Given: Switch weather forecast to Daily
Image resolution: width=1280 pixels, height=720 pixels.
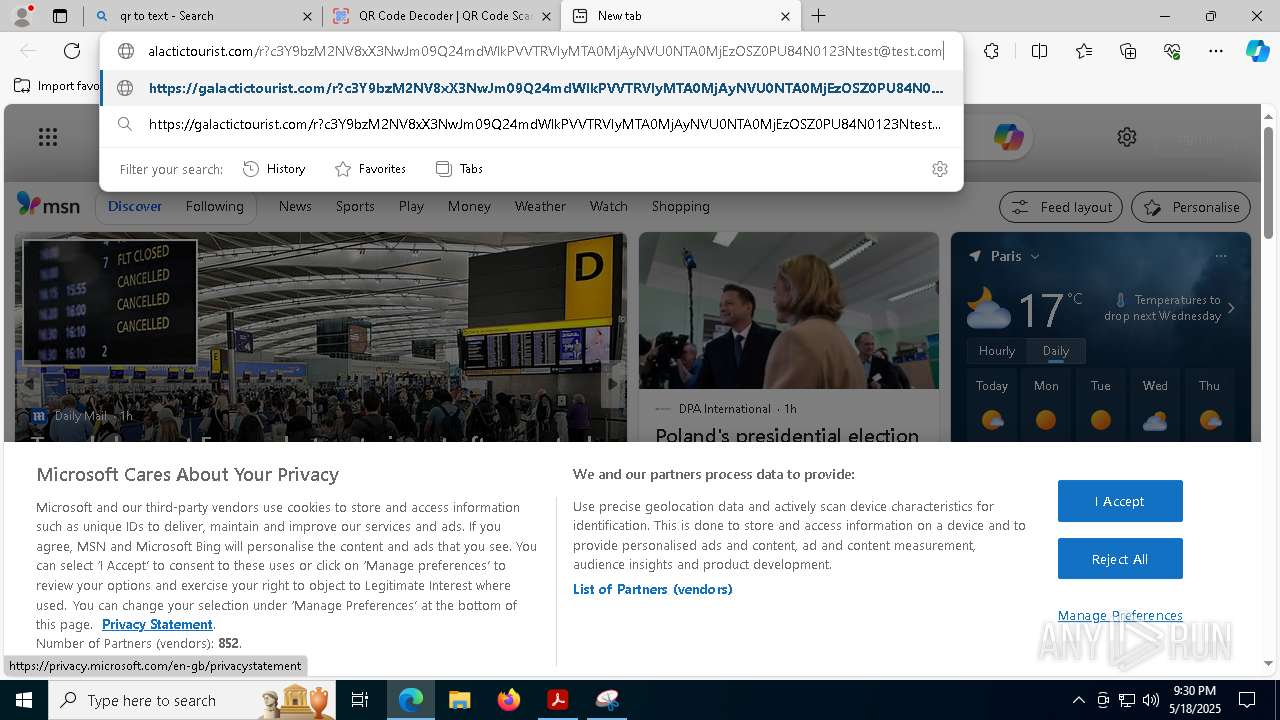Looking at the screenshot, I should tap(1056, 351).
